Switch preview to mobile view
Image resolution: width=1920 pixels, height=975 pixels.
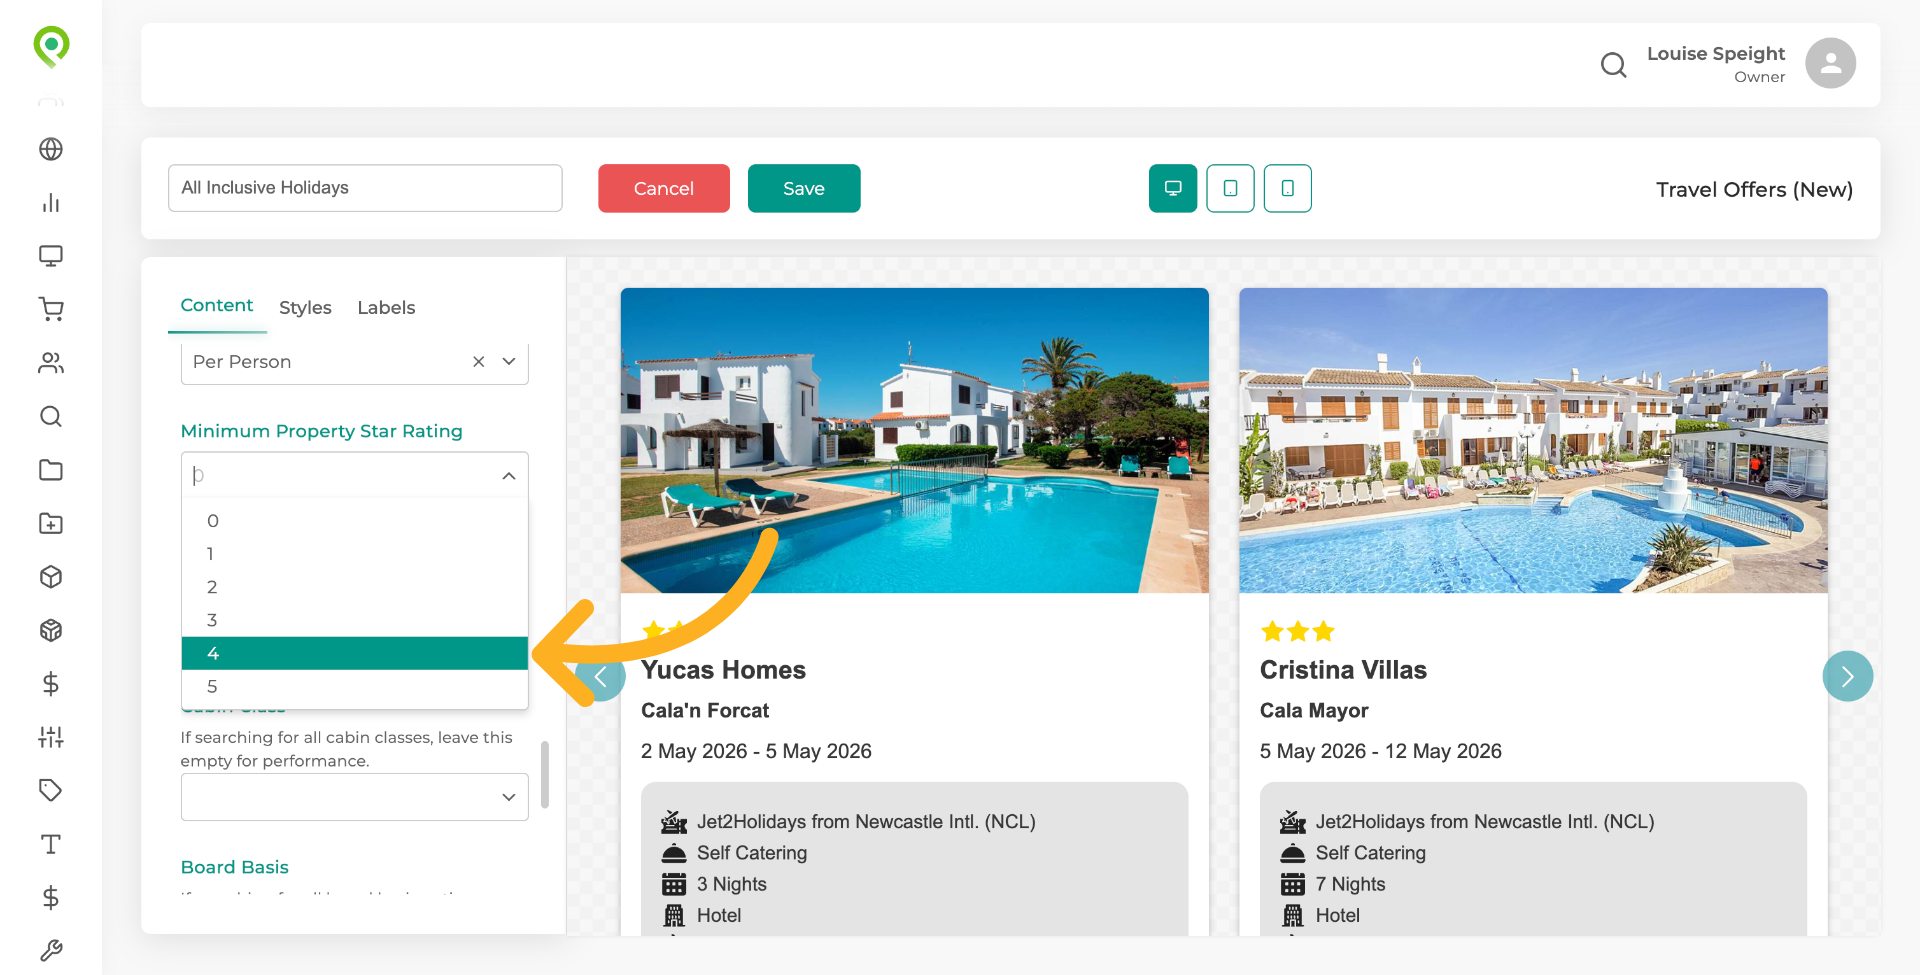point(1287,188)
